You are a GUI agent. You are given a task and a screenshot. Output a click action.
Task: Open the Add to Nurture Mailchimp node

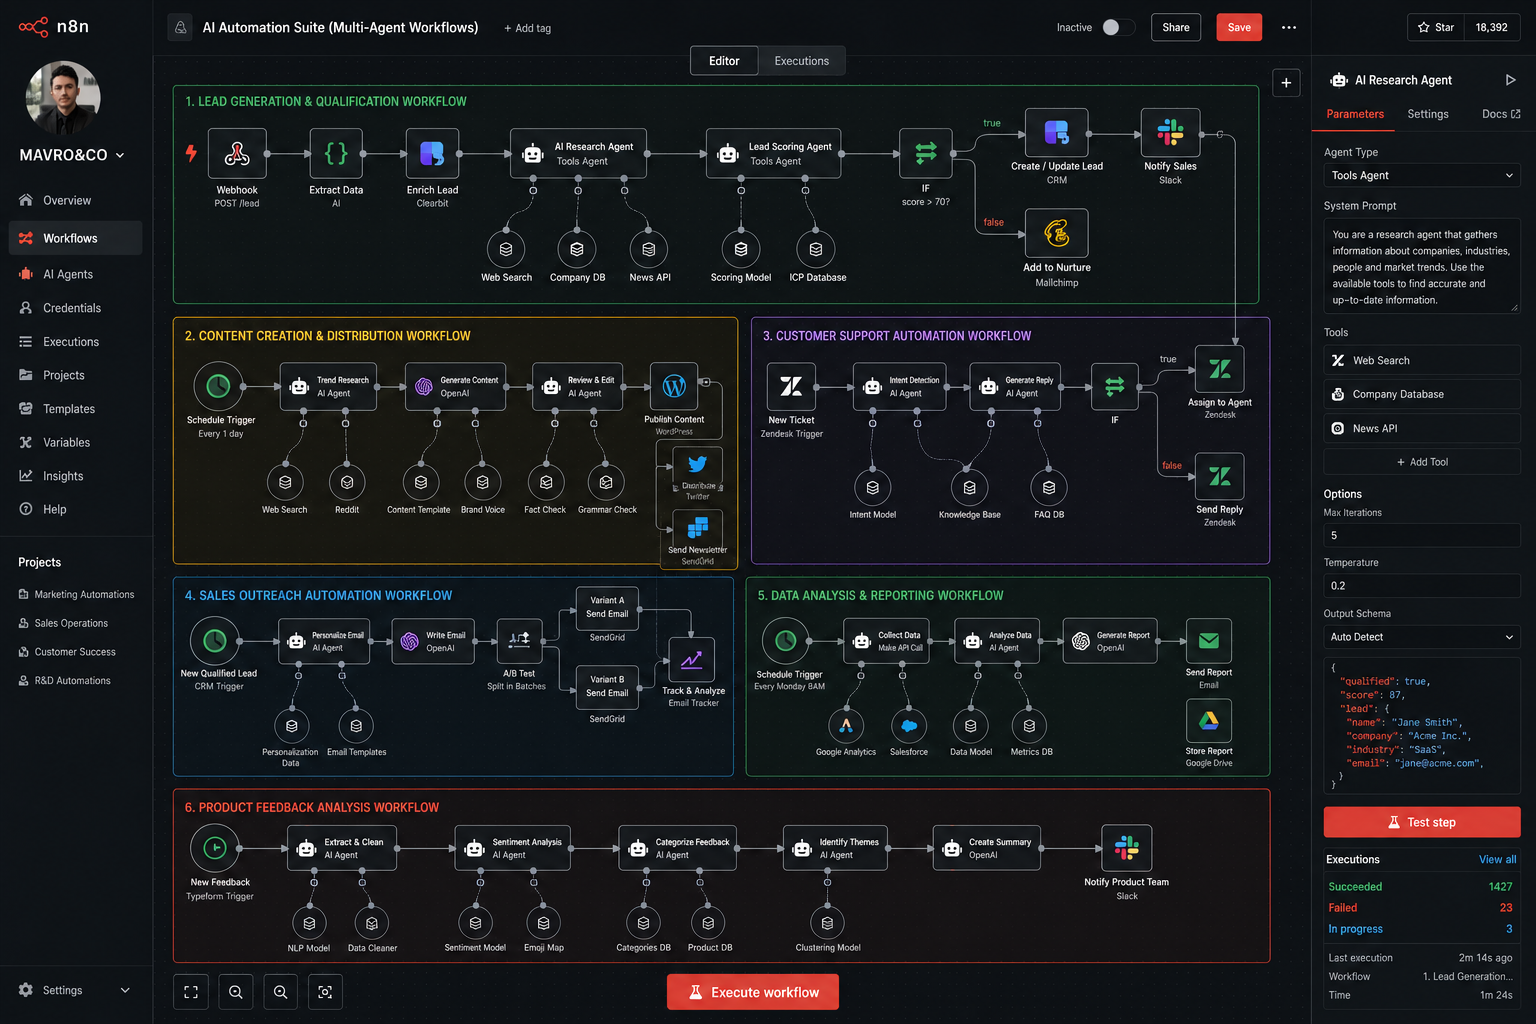tap(1057, 234)
